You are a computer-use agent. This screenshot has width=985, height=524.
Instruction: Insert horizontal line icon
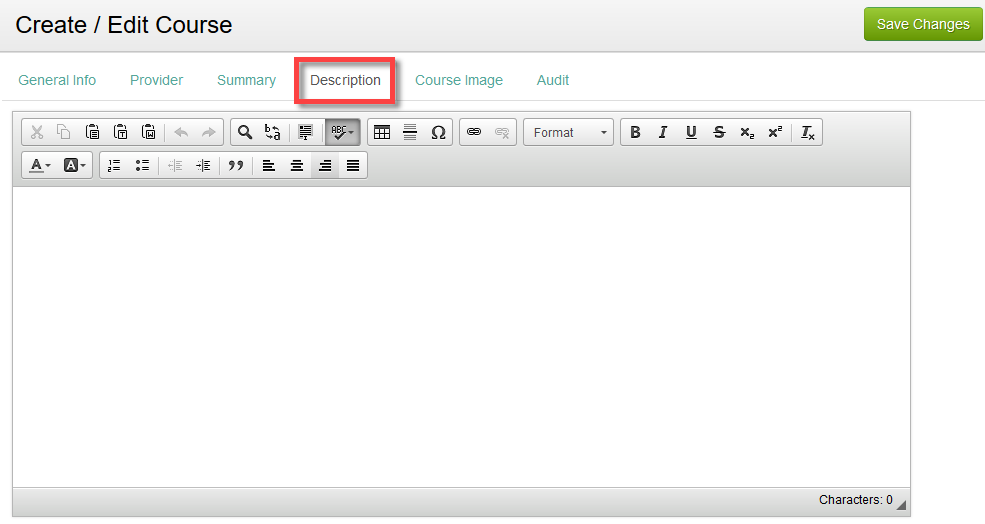(410, 133)
